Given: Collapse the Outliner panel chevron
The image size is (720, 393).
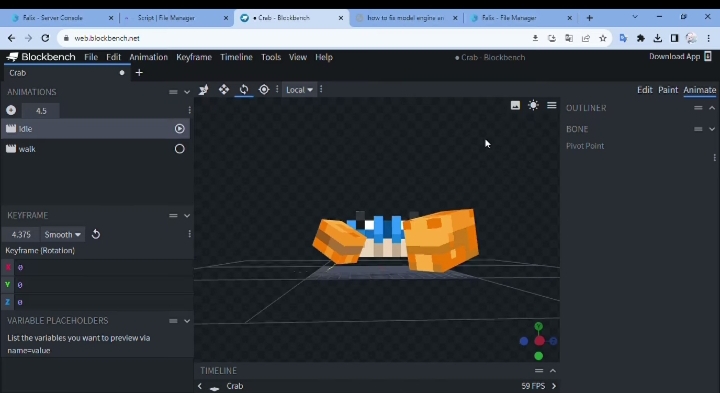Looking at the screenshot, I should pos(712,108).
